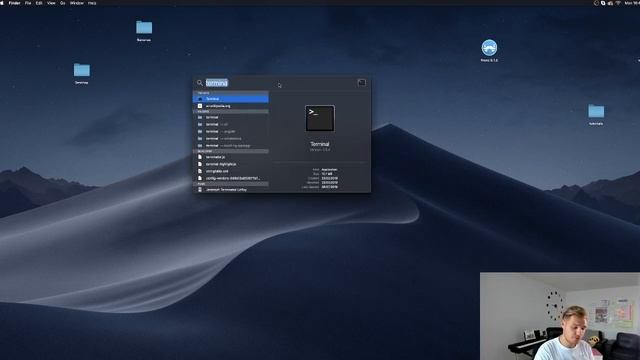Click the Spotlight search field containing terminal

point(280,83)
